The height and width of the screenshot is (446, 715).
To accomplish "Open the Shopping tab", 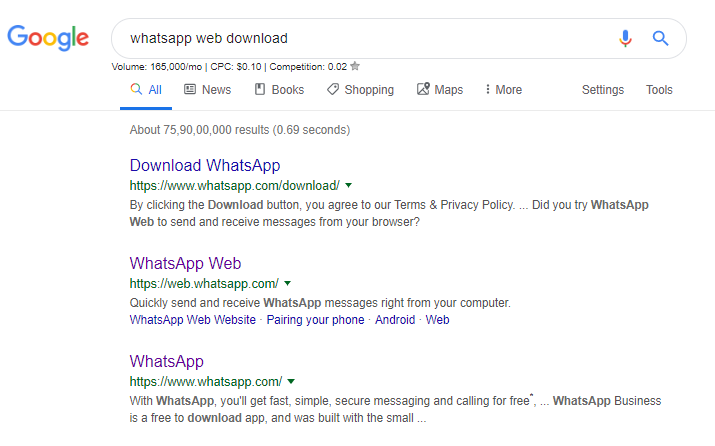I will pos(360,90).
